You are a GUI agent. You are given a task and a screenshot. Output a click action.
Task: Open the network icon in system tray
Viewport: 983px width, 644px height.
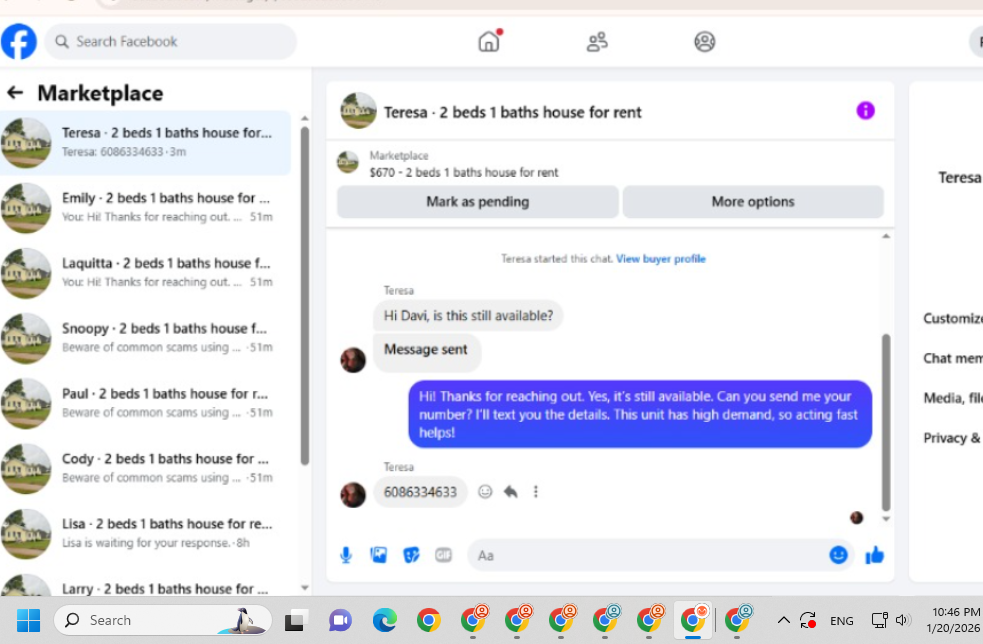879,620
